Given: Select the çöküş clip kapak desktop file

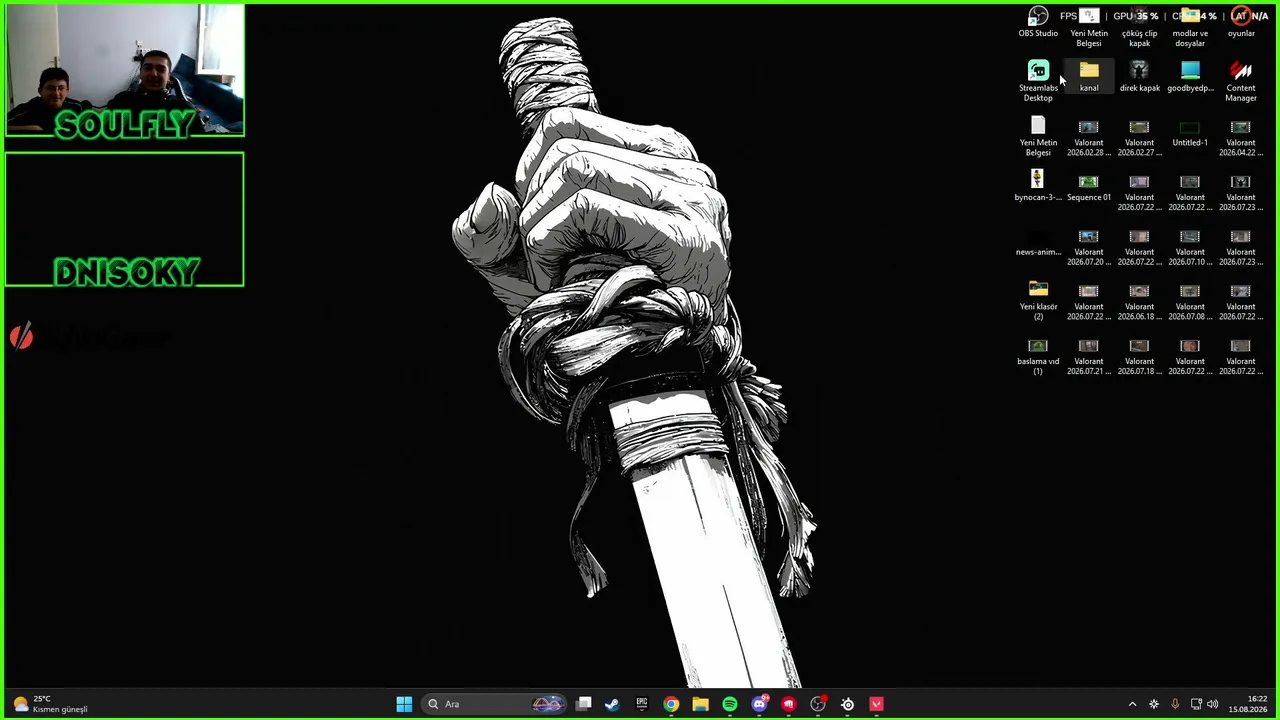Looking at the screenshot, I should (1139, 27).
